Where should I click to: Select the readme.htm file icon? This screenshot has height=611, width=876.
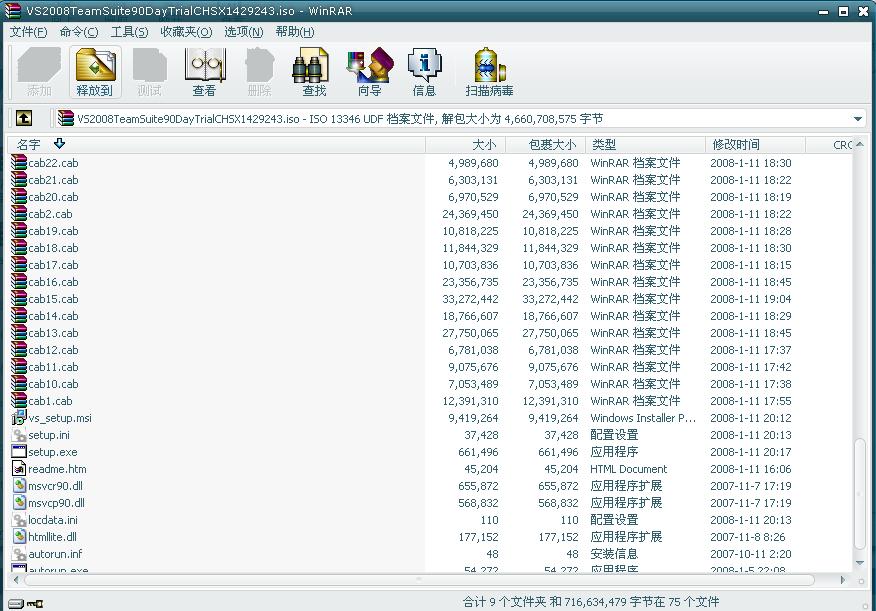pos(19,468)
